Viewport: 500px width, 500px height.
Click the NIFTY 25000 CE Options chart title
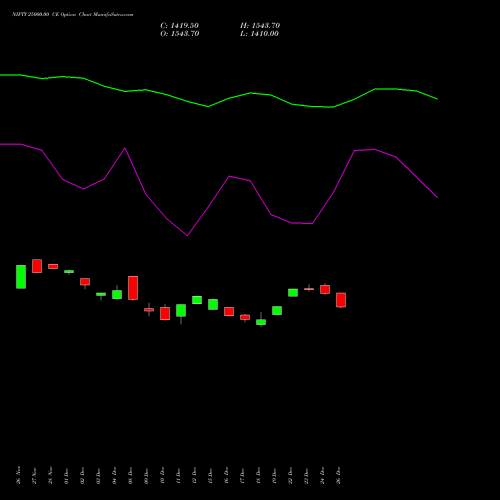click(73, 15)
